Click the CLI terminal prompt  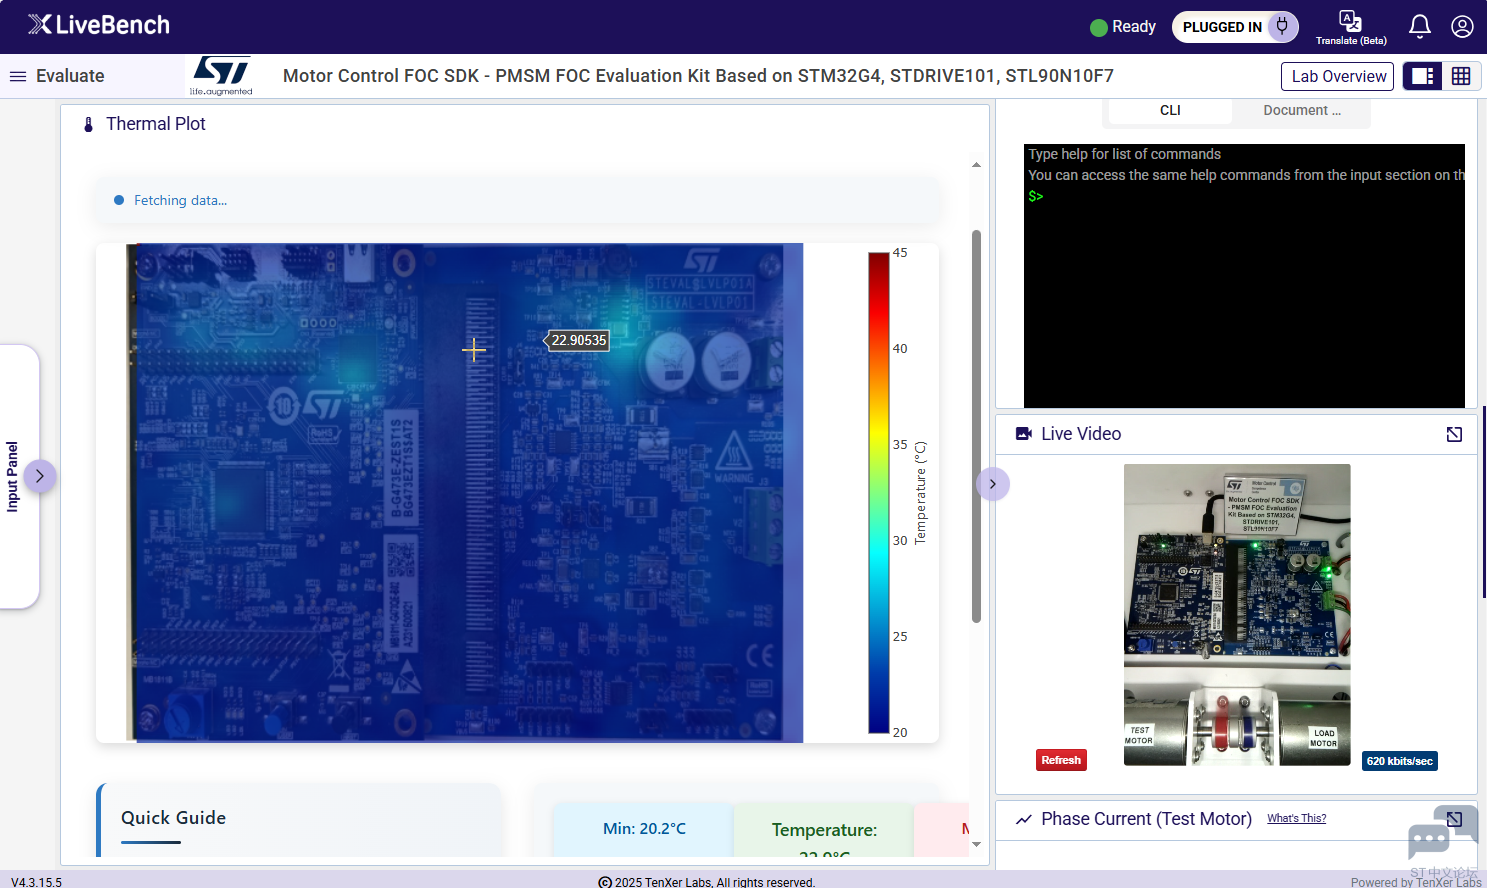(x=1036, y=196)
